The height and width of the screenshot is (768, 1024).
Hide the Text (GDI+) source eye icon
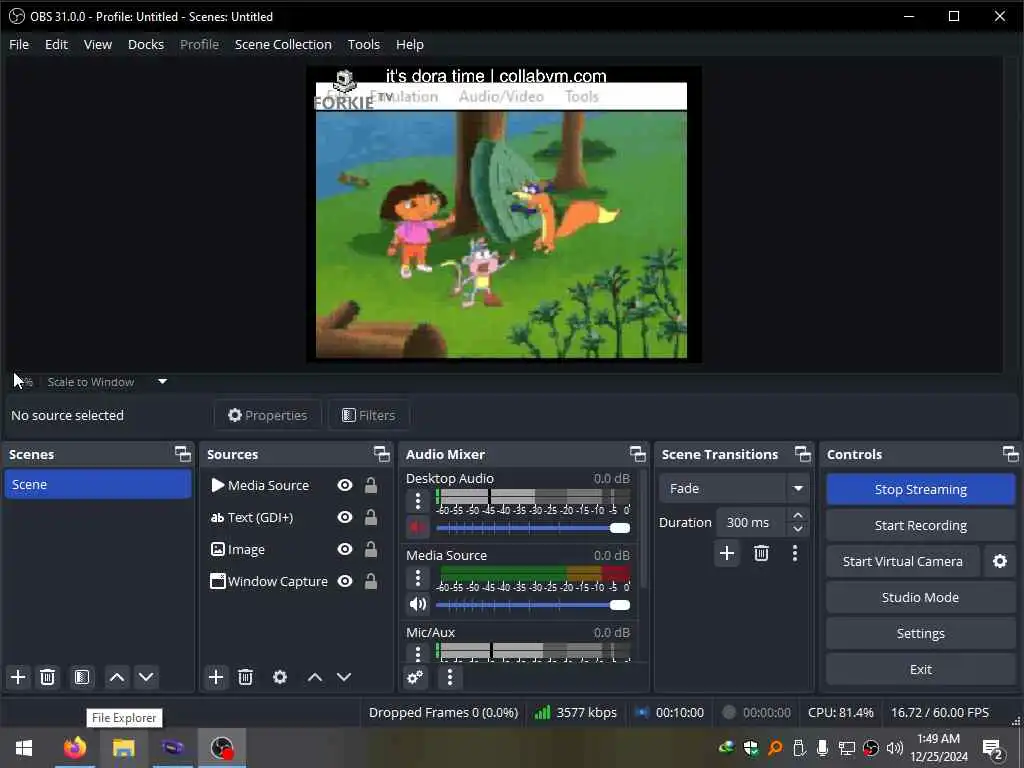pos(345,517)
